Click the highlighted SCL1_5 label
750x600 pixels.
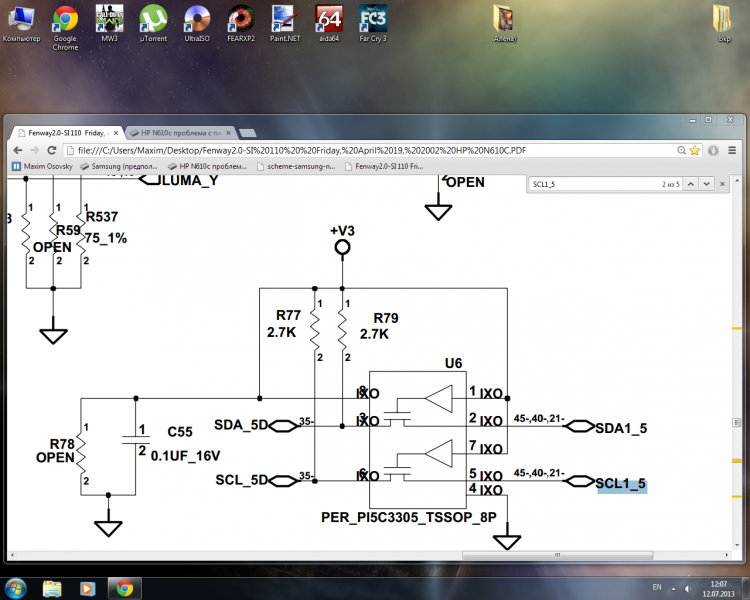[x=621, y=484]
